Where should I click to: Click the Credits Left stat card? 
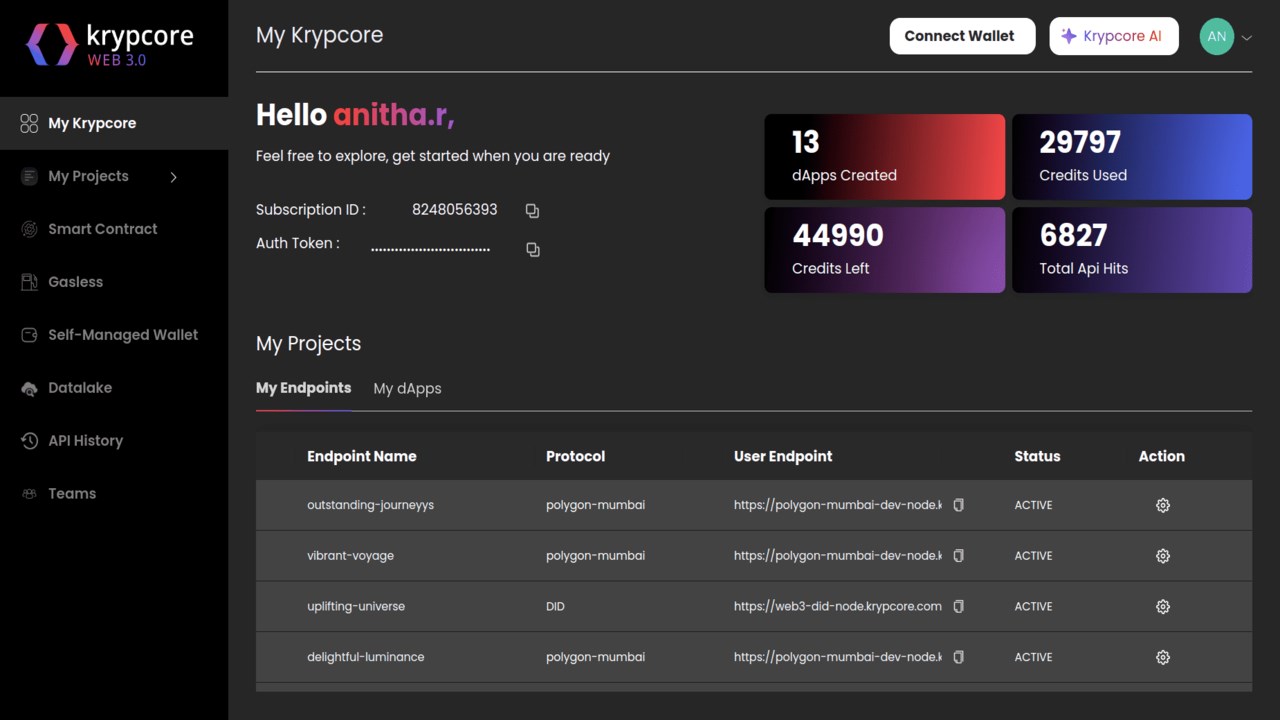coord(884,250)
